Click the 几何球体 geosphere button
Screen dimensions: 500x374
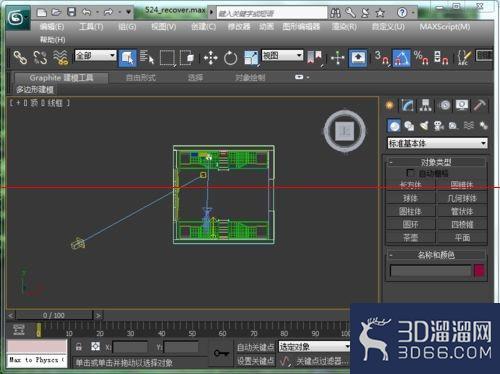[x=462, y=198]
